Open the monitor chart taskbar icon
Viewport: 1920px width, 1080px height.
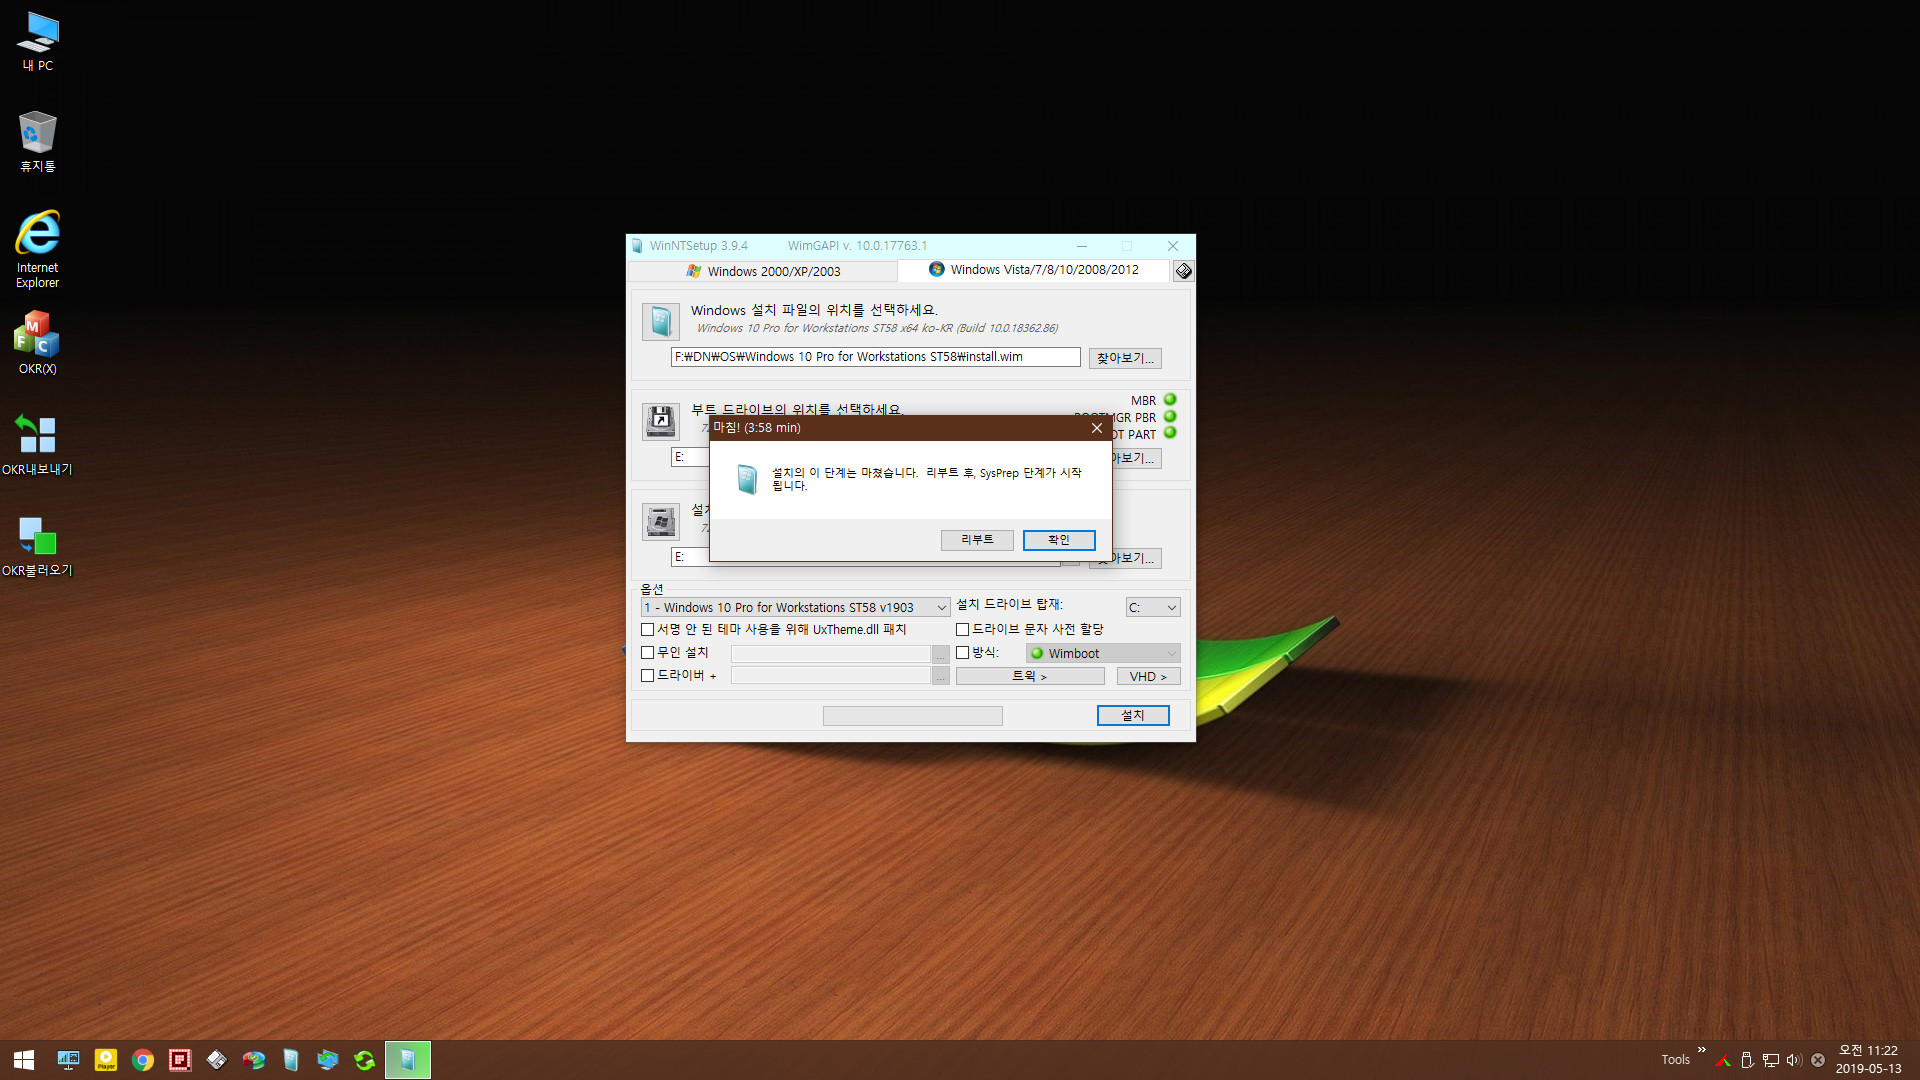68,1060
